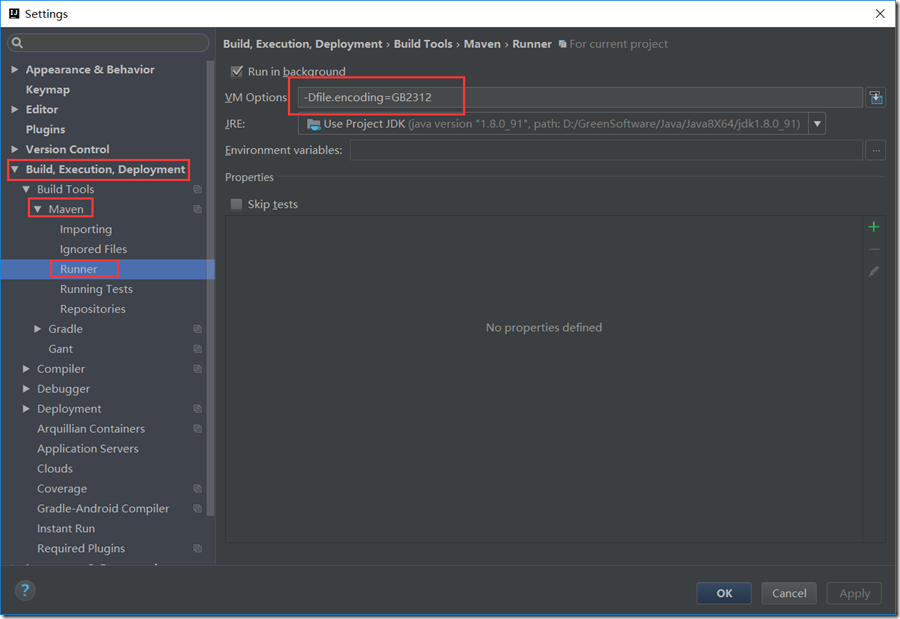Click project-level icon next to Maven
This screenshot has width=900, height=619.
point(197,210)
